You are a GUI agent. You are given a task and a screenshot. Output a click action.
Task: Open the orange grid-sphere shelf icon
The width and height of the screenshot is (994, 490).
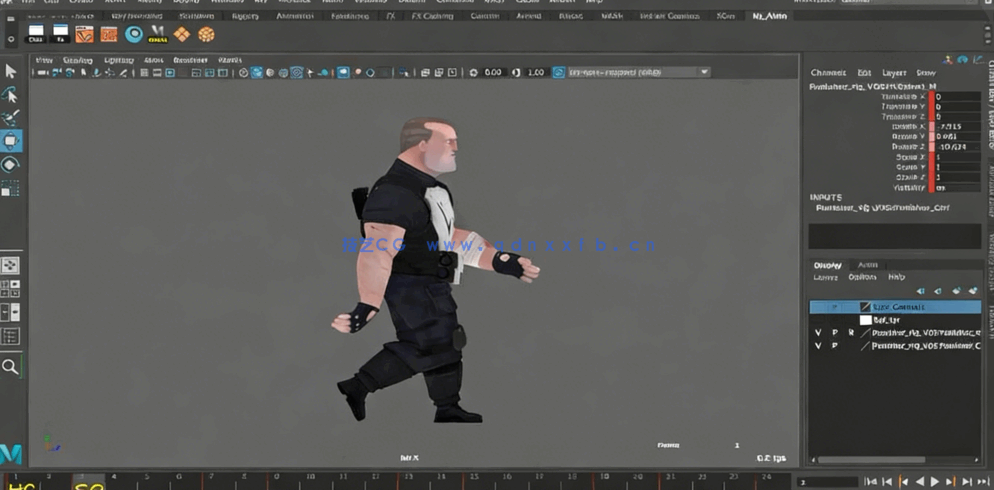coord(206,34)
